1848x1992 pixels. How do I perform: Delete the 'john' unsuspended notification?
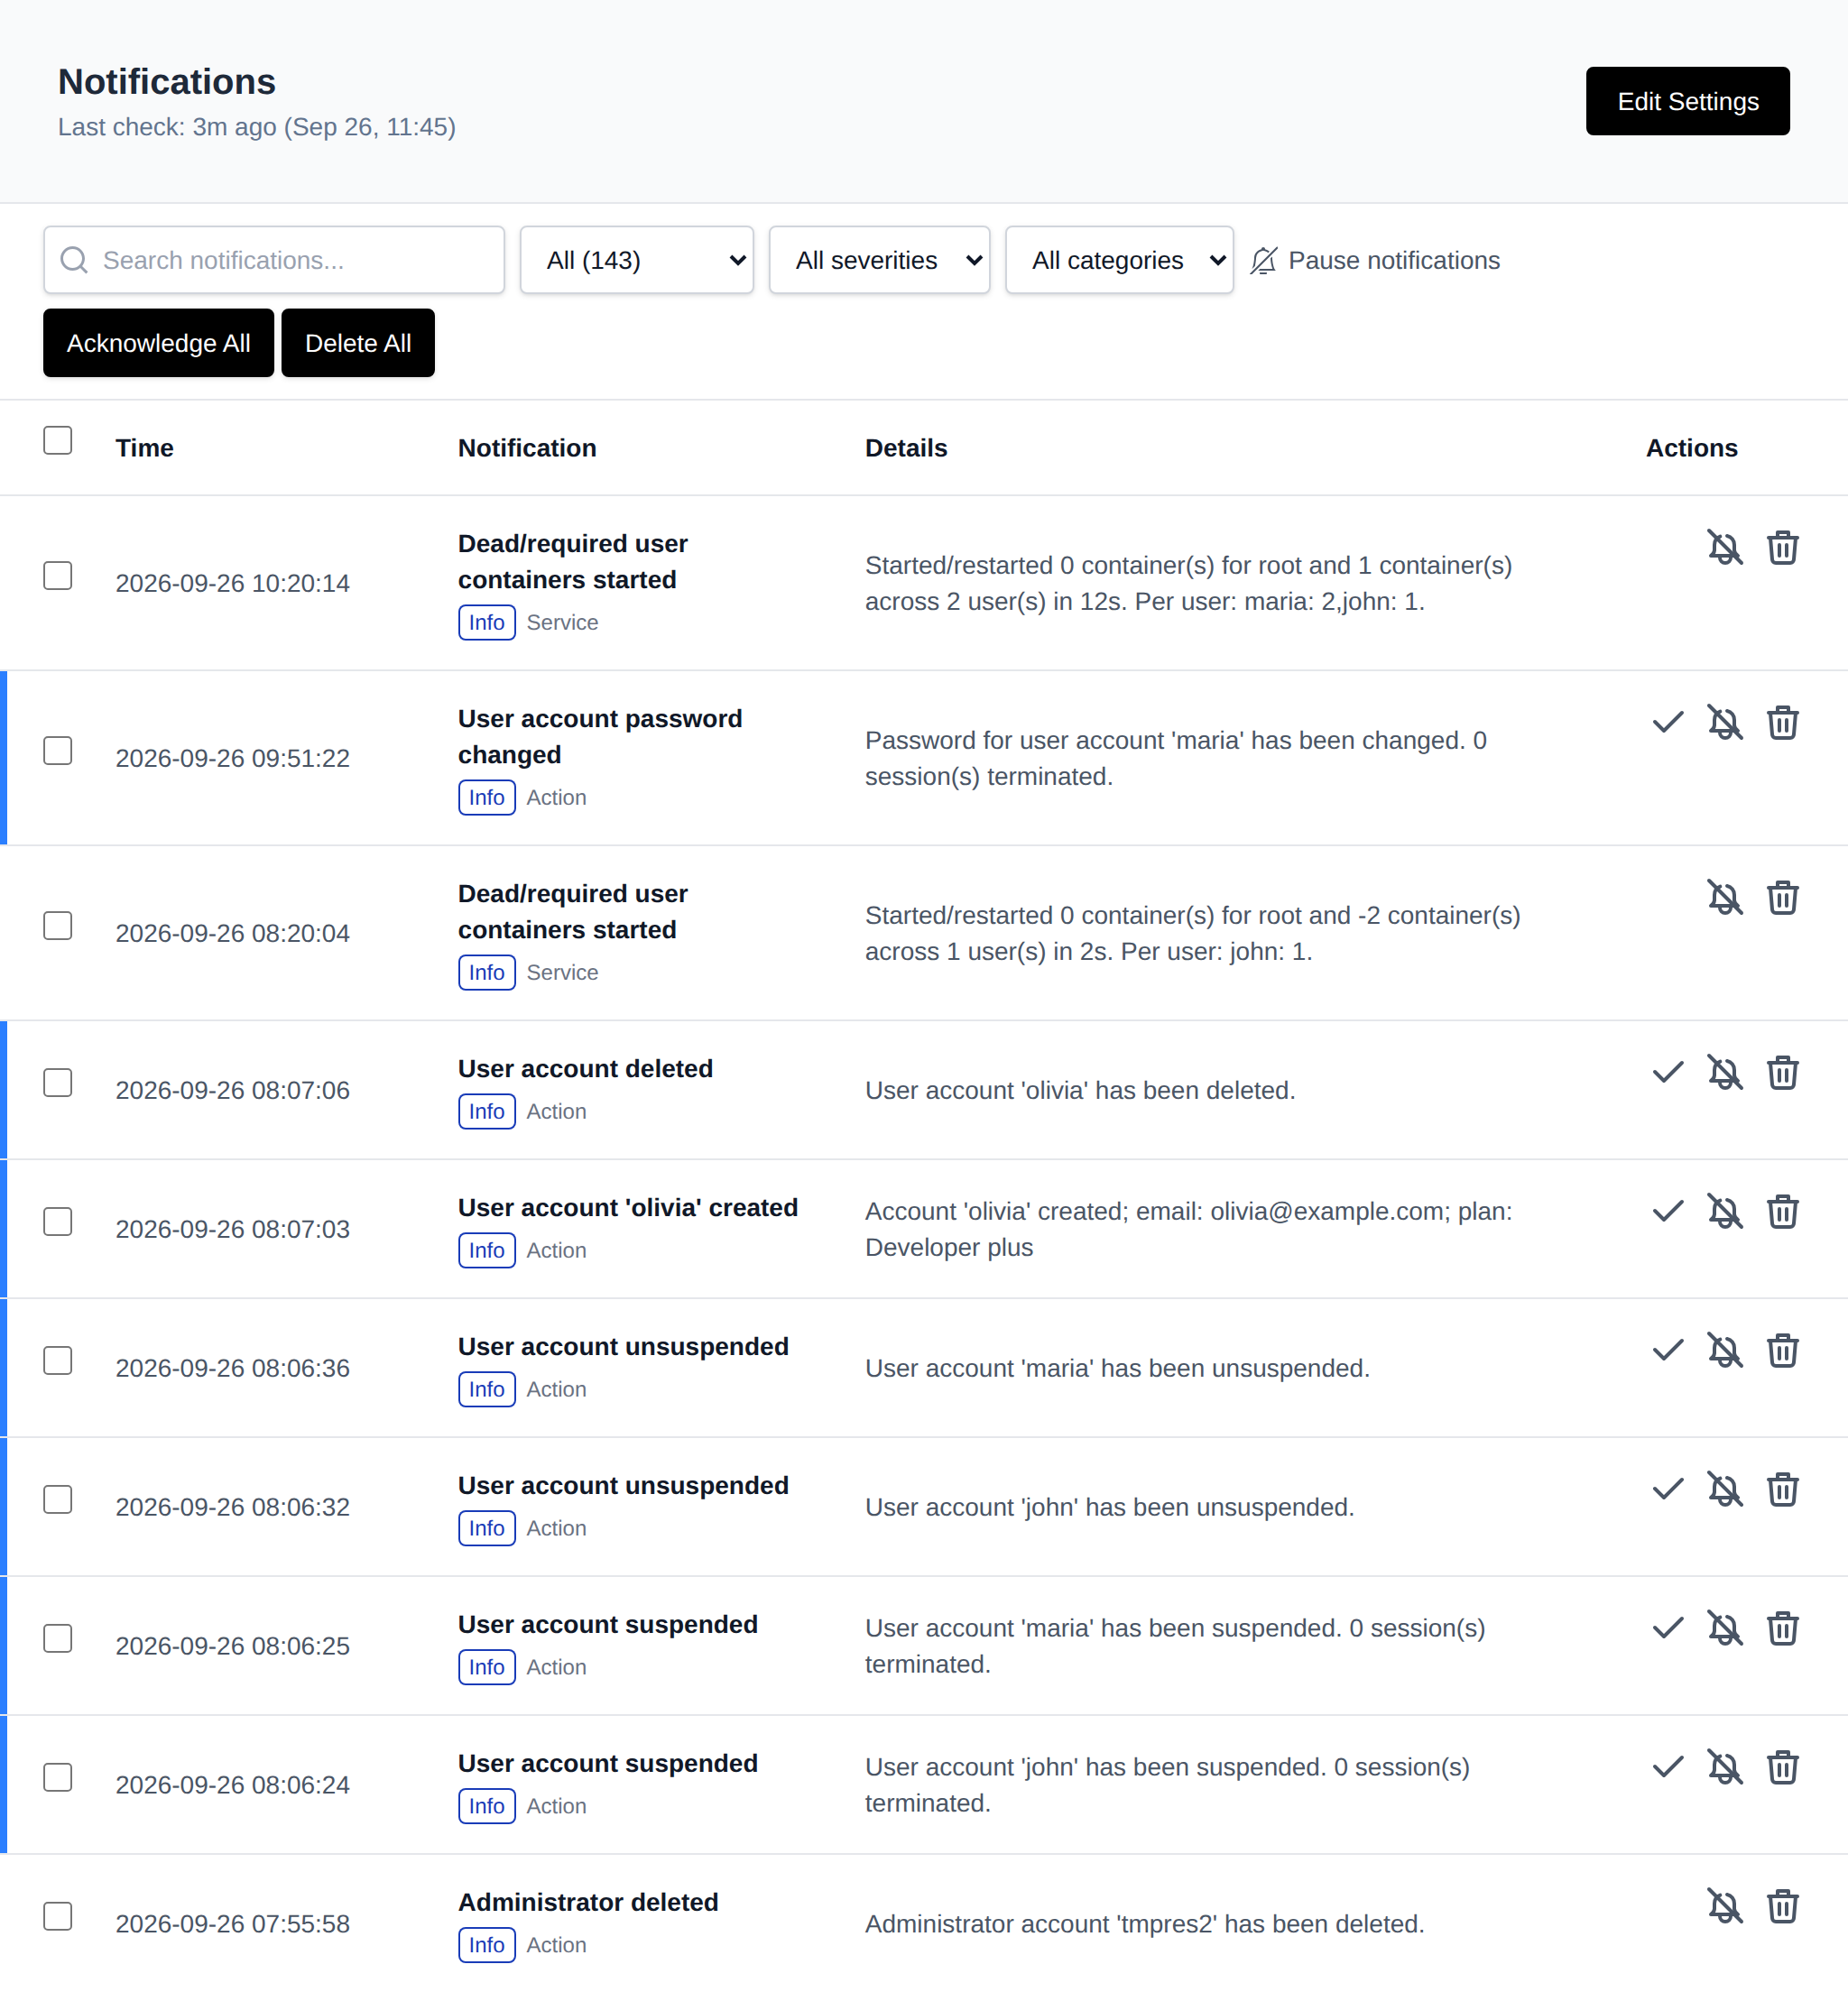point(1782,1490)
